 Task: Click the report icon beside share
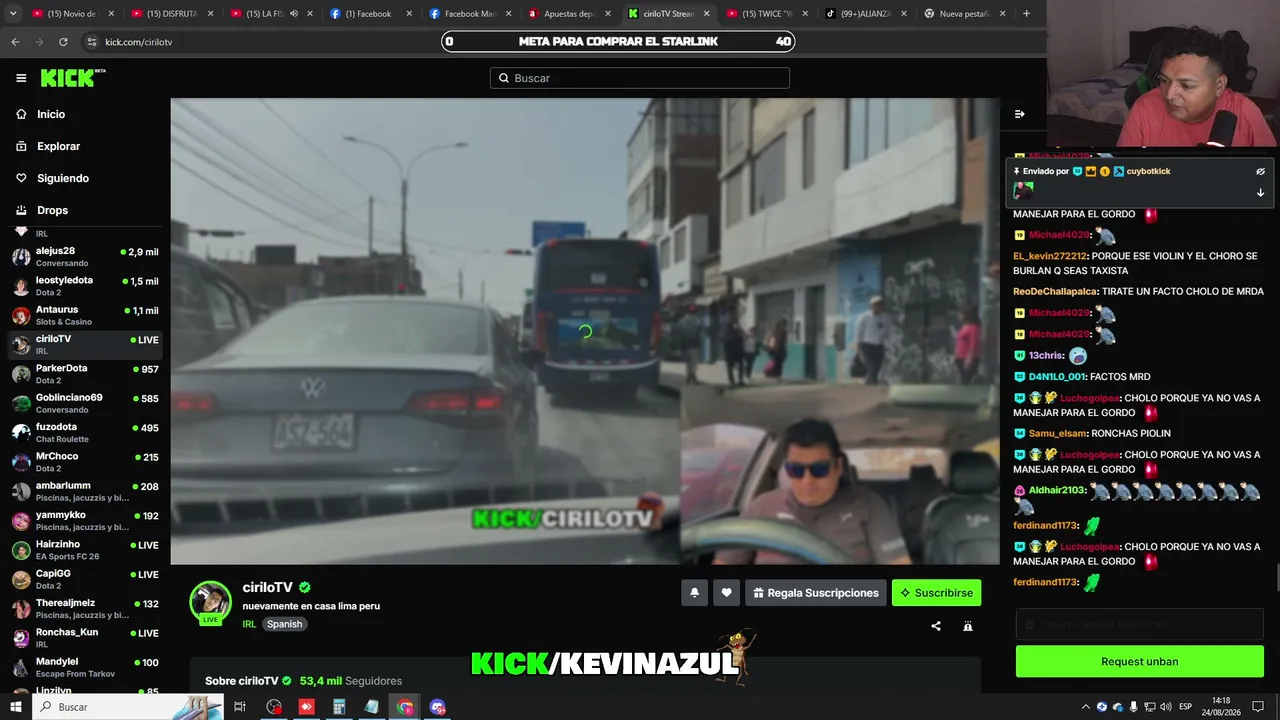coord(968,626)
